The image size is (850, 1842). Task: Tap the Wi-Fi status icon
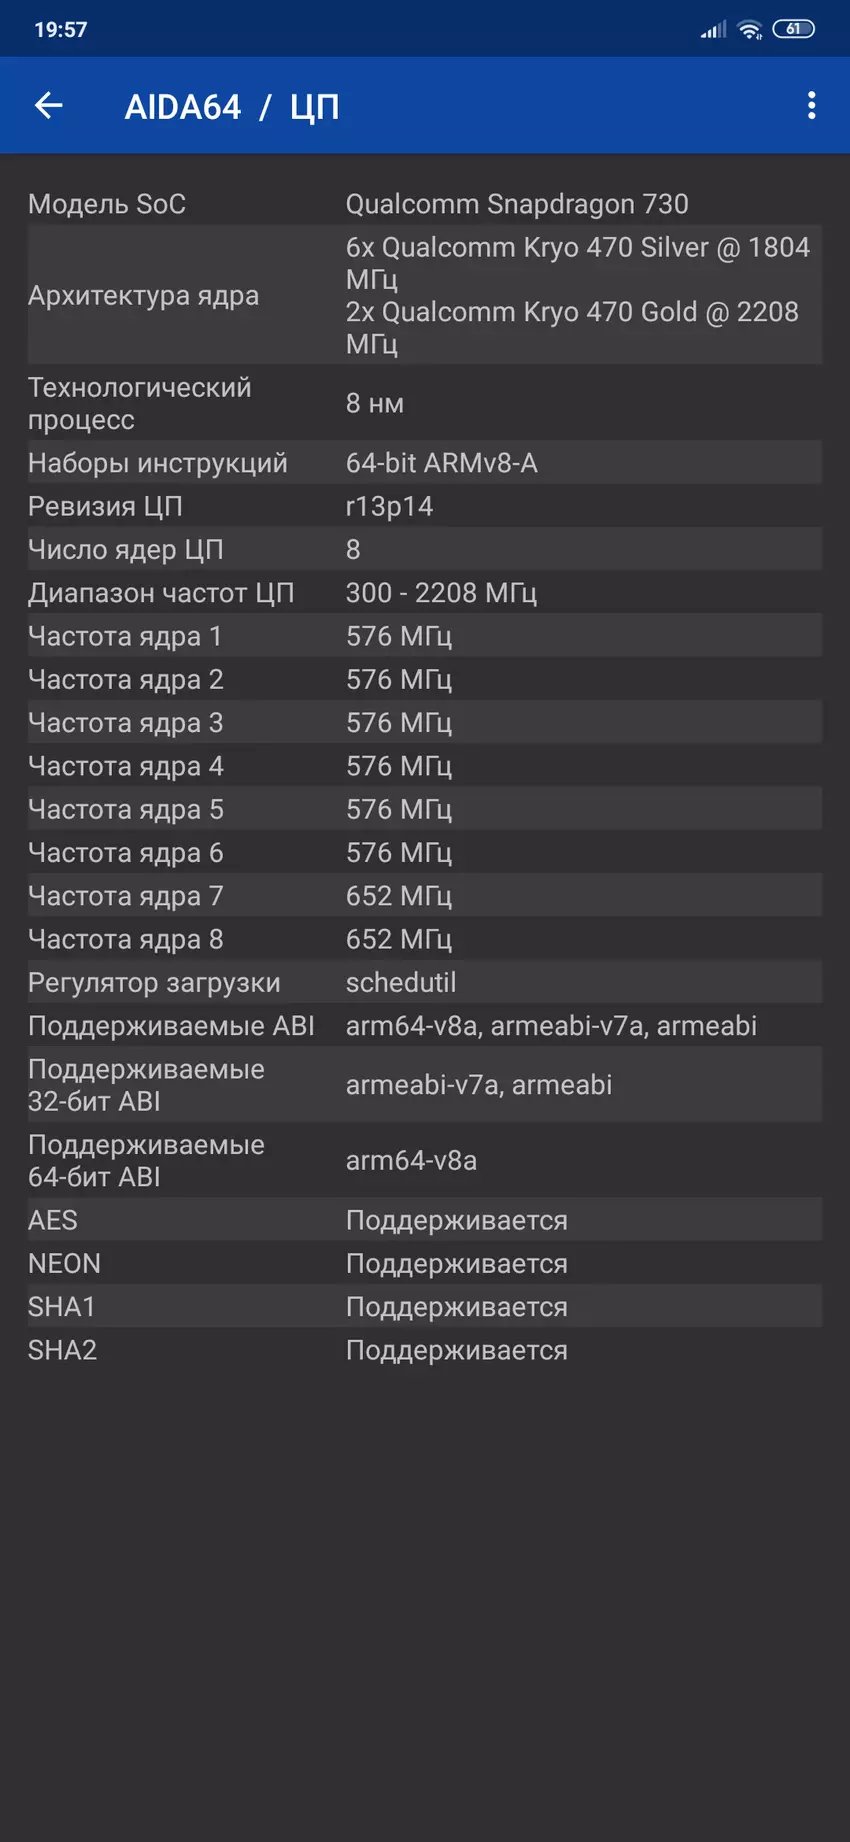(749, 30)
